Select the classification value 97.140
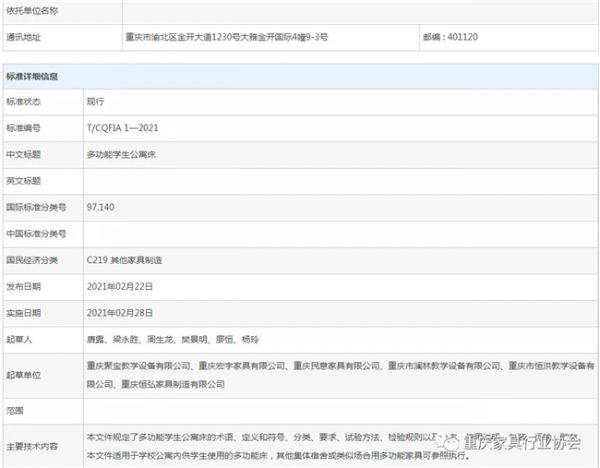The image size is (600, 468). pos(101,207)
